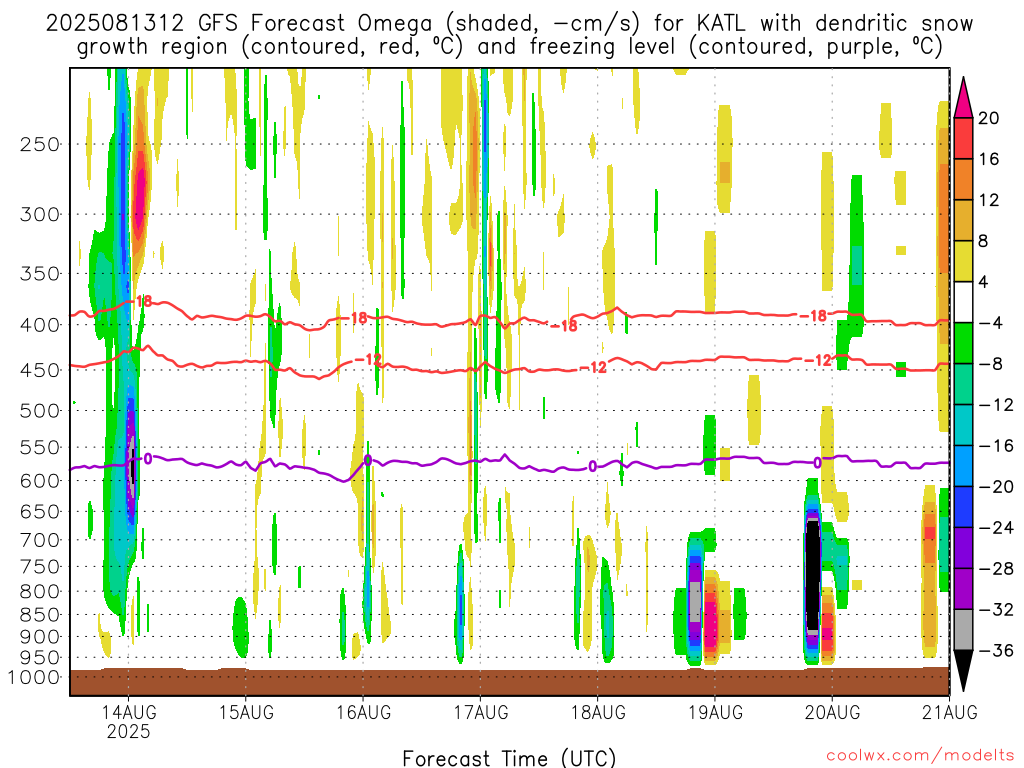Click the 'Forecast Time (UTC)' axis title
This screenshot has height=768, width=1024.
coord(509,758)
